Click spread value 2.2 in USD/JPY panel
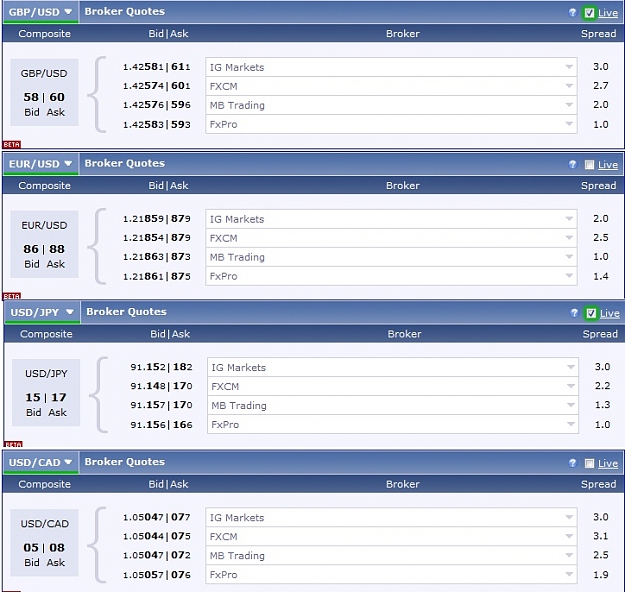 point(602,386)
